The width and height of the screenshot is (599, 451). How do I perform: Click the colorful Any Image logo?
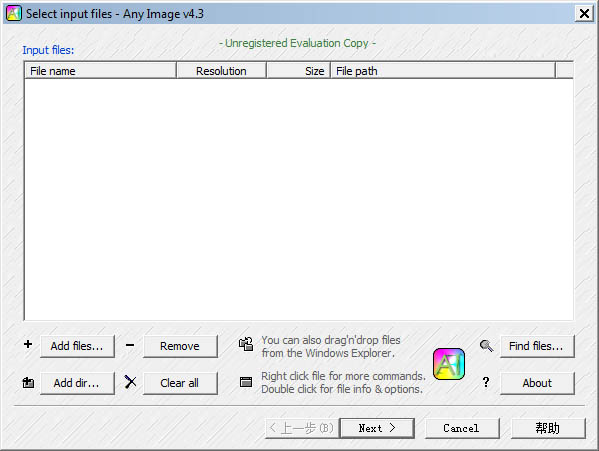449,364
